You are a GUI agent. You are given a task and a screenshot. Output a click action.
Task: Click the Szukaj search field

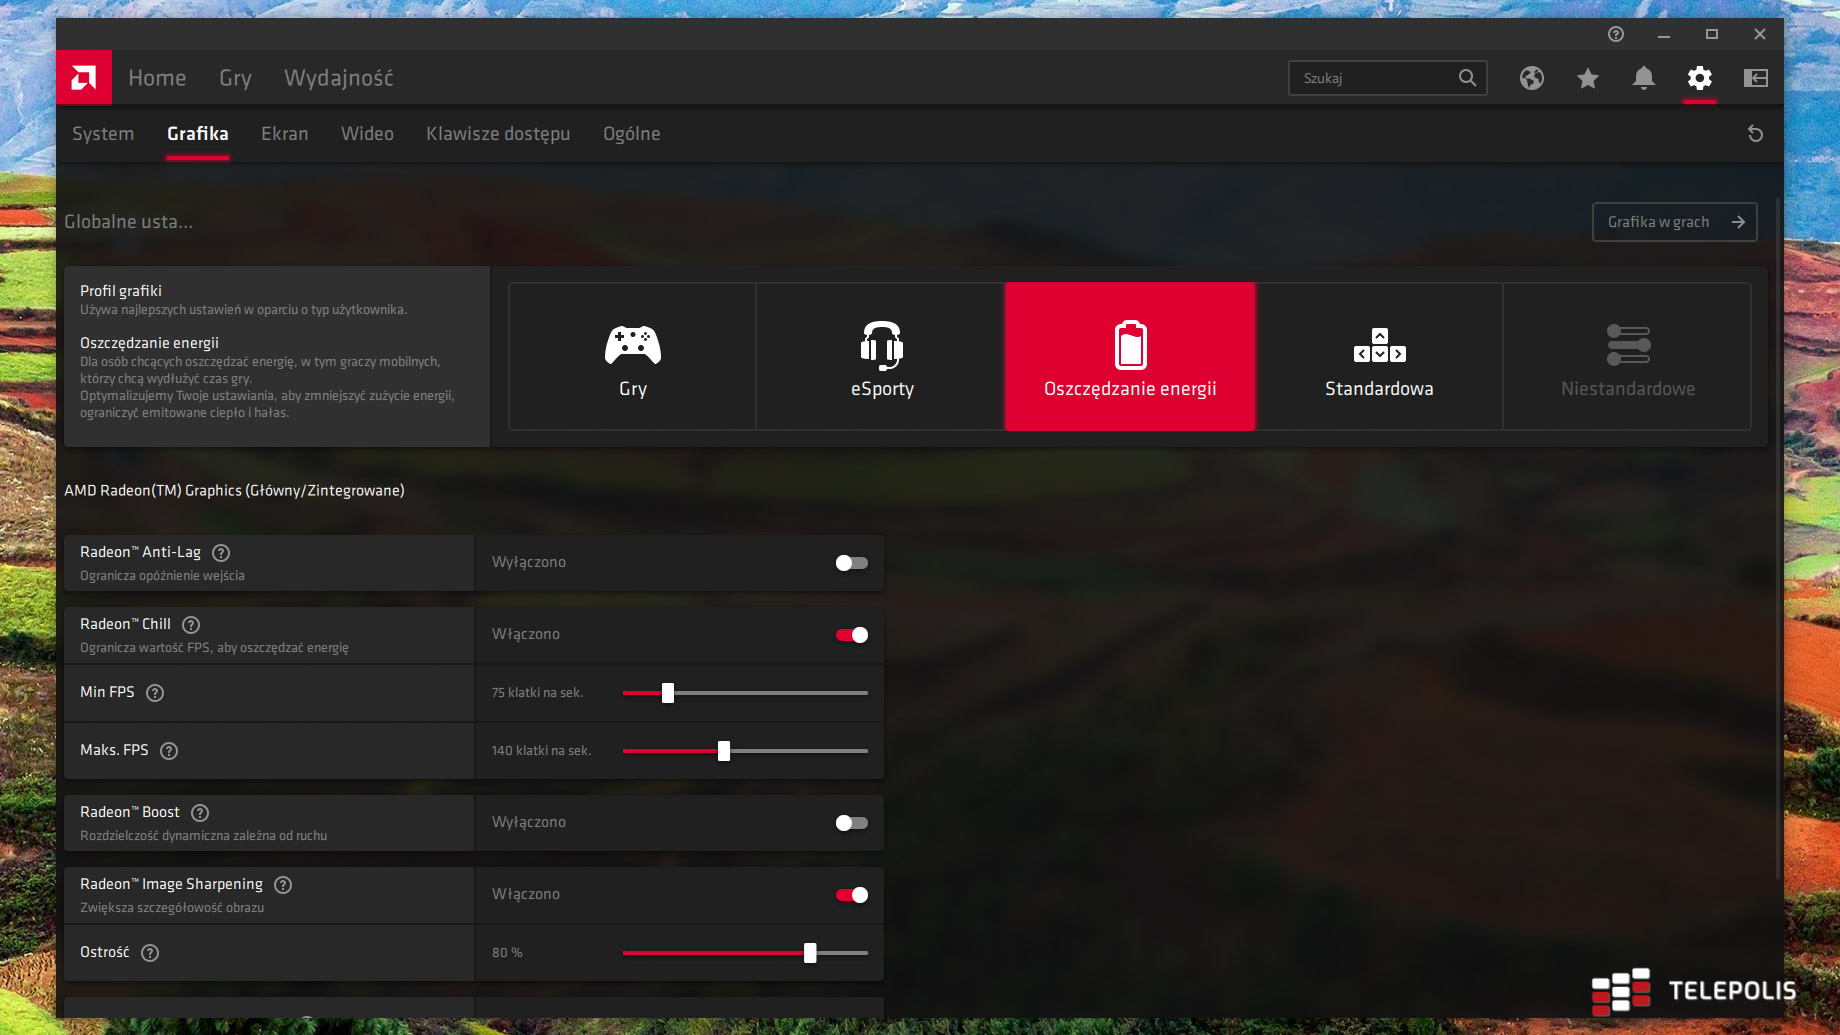click(1375, 78)
